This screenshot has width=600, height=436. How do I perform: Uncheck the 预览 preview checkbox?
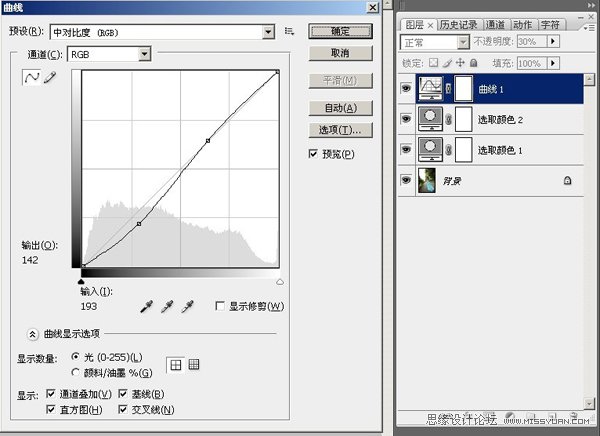point(314,153)
